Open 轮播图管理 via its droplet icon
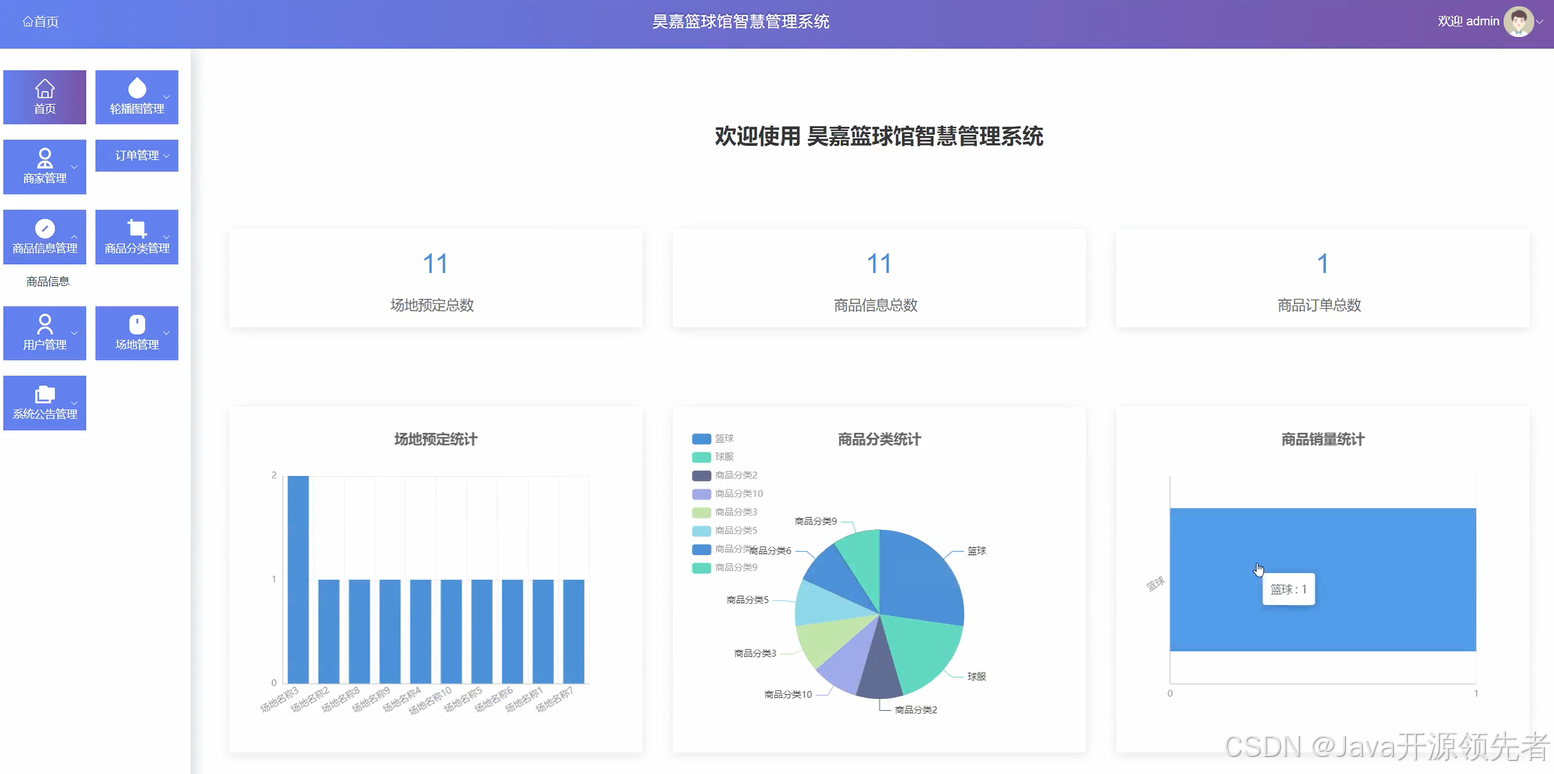This screenshot has height=774, width=1554. click(x=136, y=89)
